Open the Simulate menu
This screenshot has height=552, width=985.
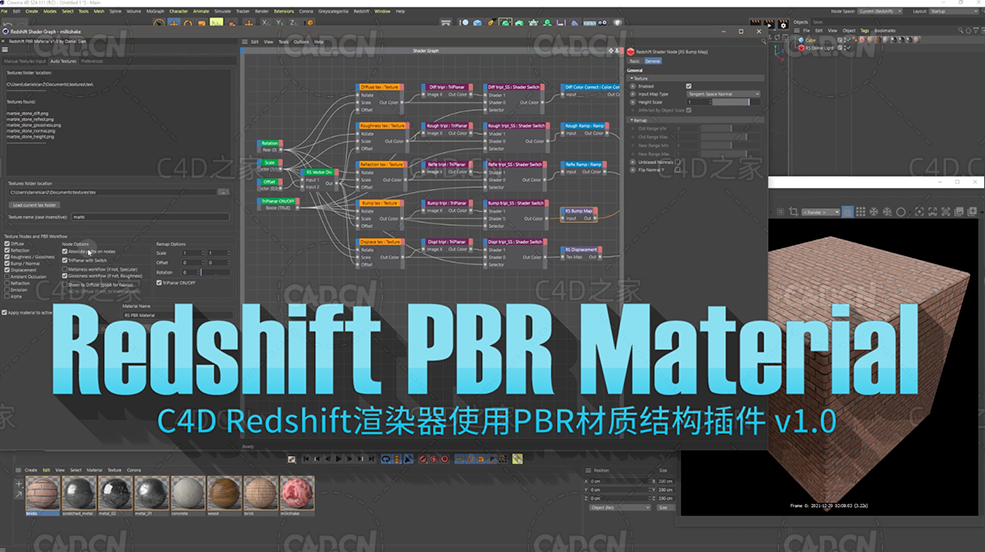pyautogui.click(x=222, y=11)
